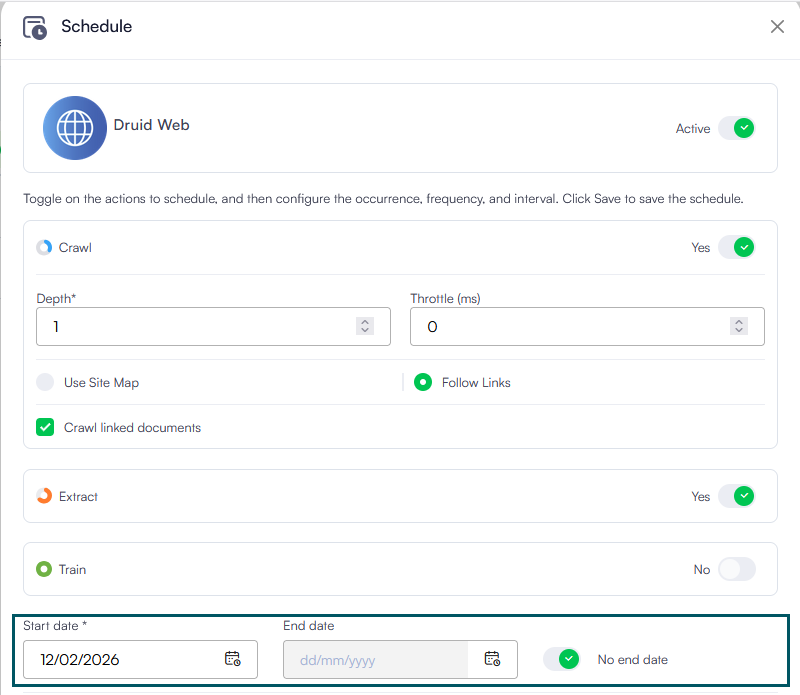Open the End date calendar picker
The height and width of the screenshot is (695, 800).
[492, 659]
